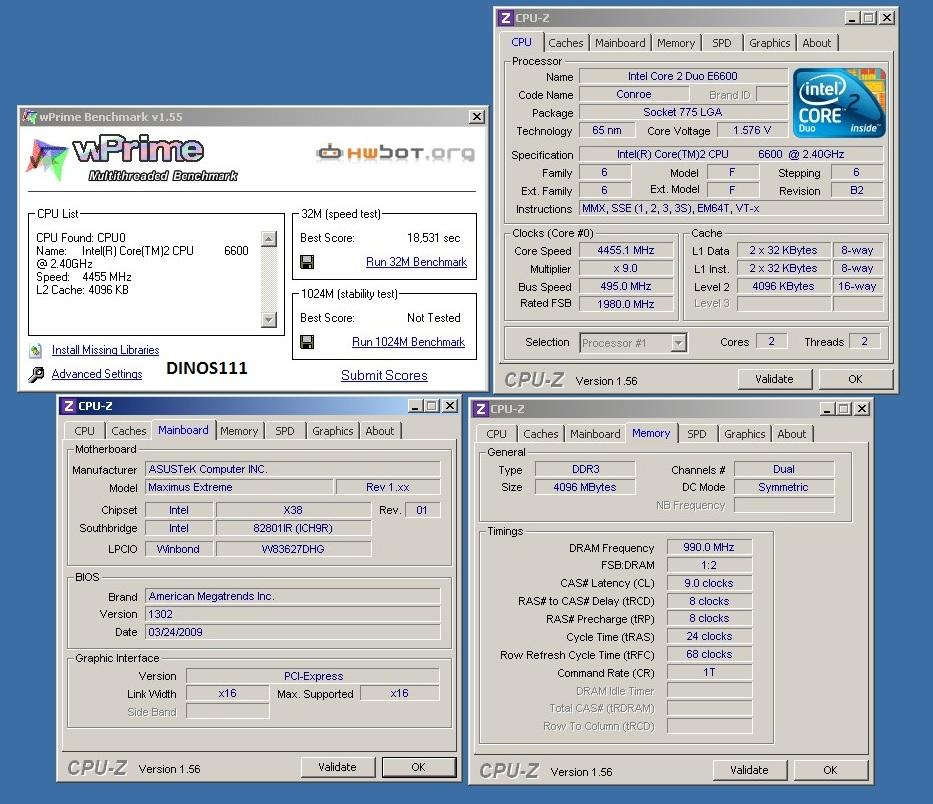Click OK in the CPU tab window
This screenshot has width=933, height=804.
click(855, 379)
